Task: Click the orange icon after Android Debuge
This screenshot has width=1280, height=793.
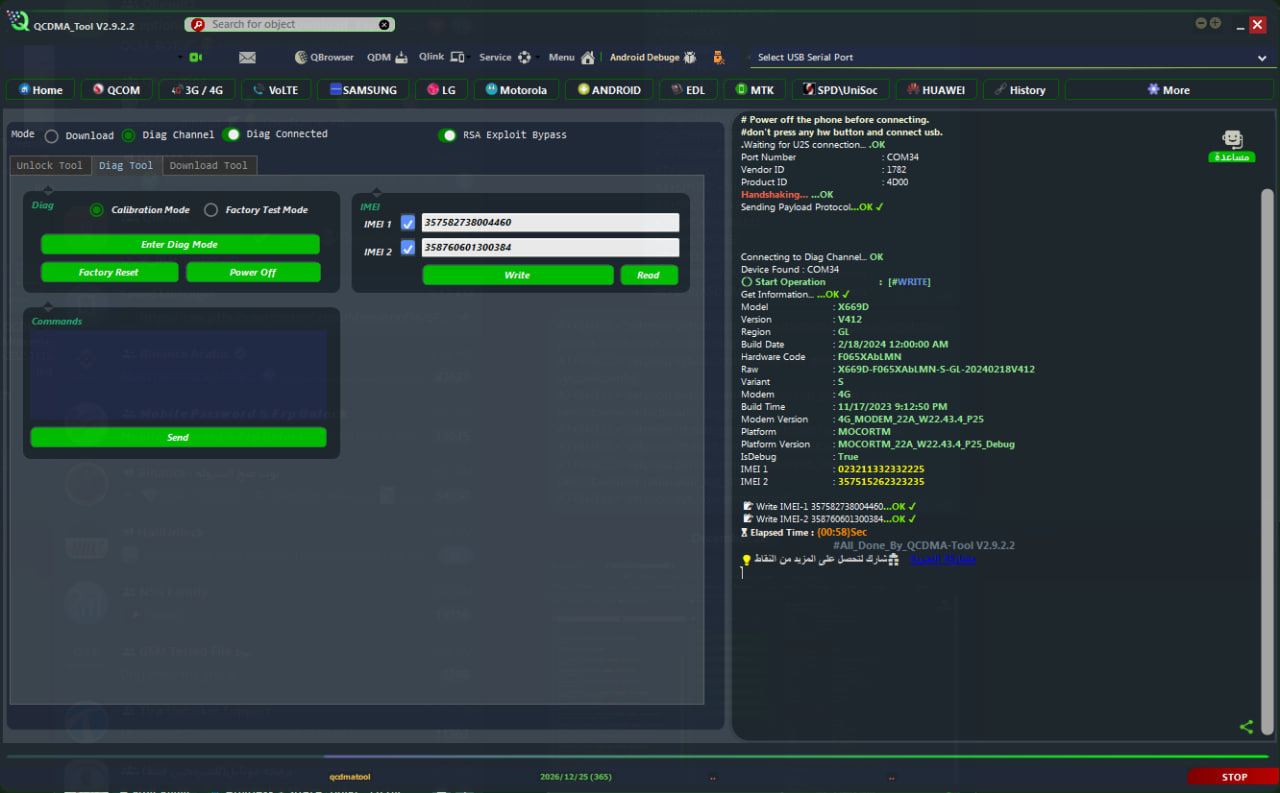Action: point(718,57)
